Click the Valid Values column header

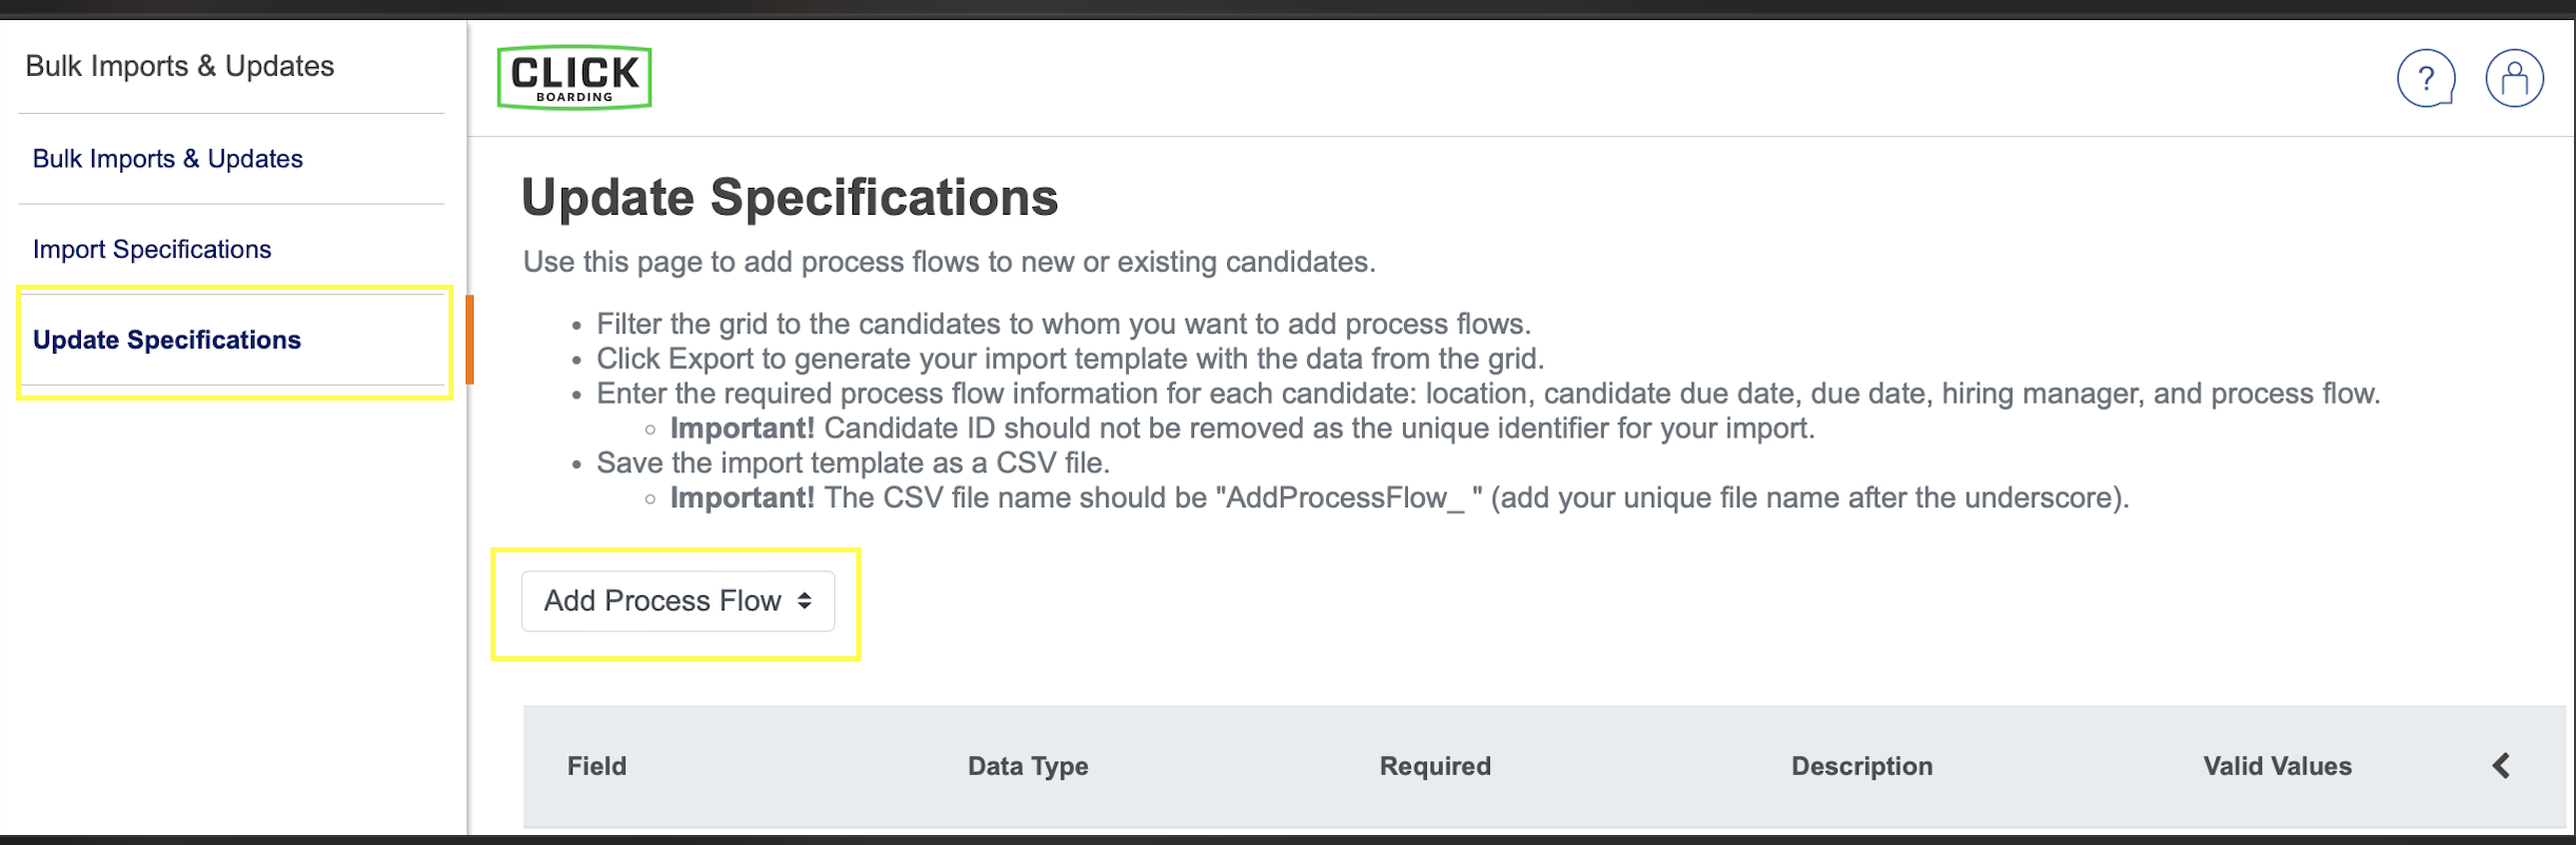click(x=2276, y=766)
